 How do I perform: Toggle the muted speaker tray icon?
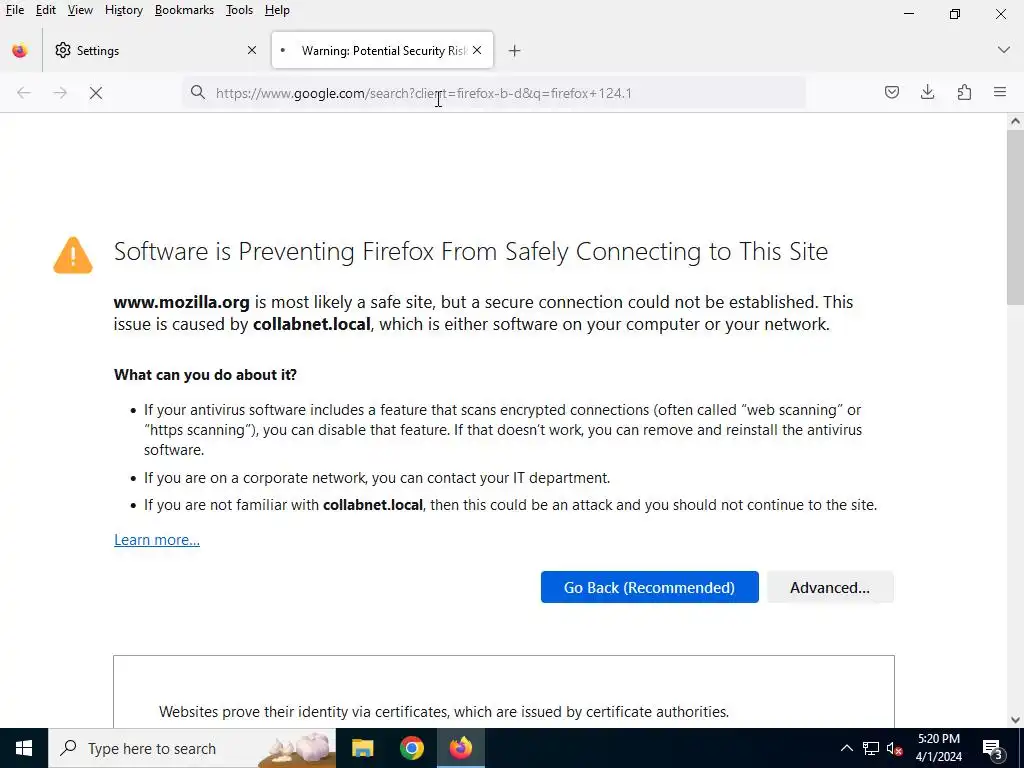[896, 749]
